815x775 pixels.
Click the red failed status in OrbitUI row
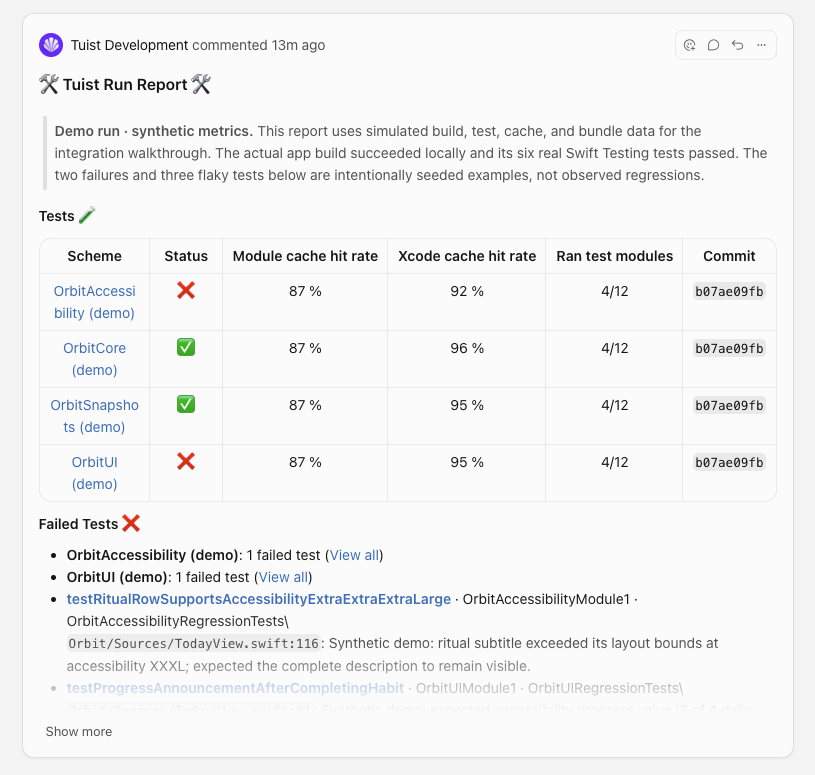pyautogui.click(x=186, y=461)
